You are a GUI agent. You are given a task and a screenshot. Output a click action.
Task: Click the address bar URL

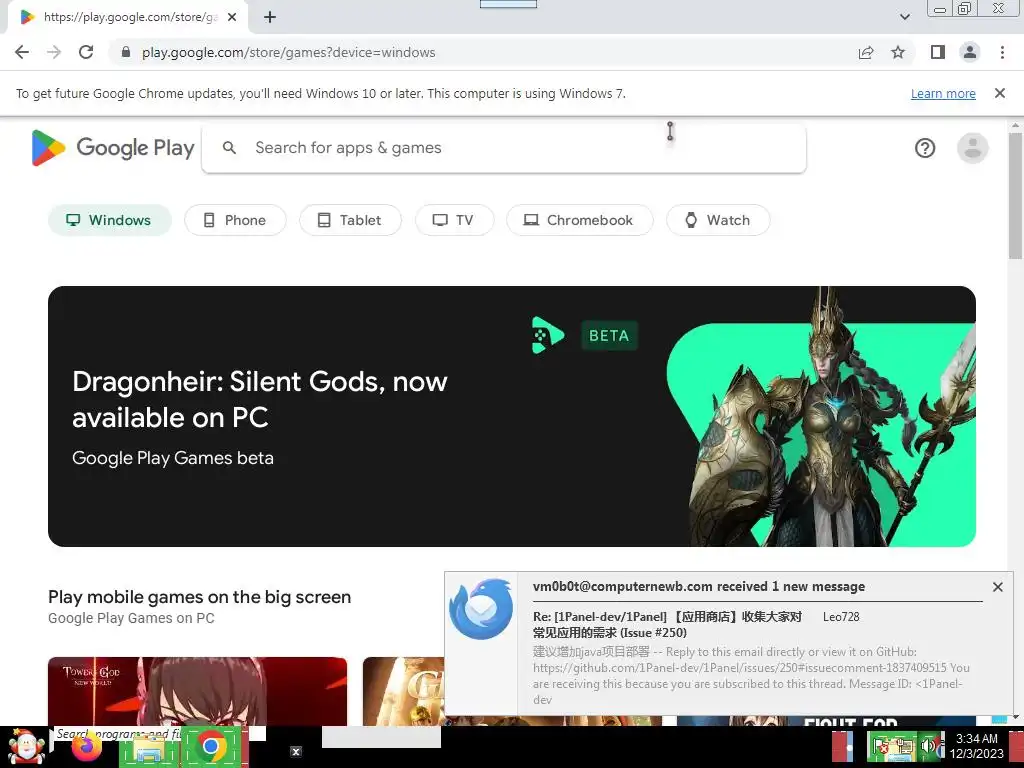pyautogui.click(x=289, y=52)
